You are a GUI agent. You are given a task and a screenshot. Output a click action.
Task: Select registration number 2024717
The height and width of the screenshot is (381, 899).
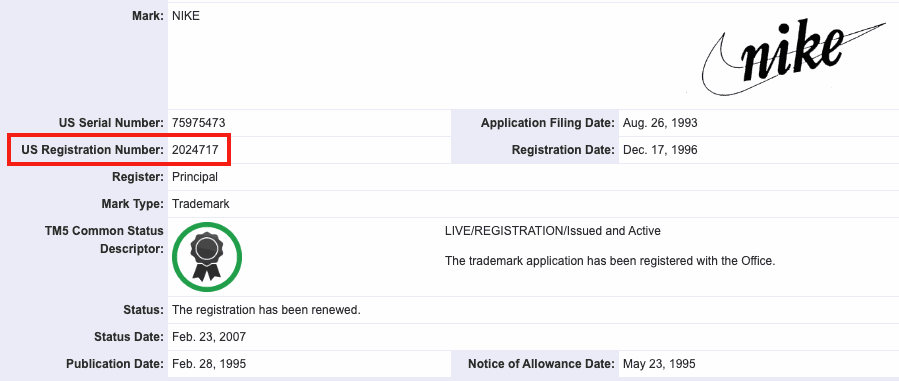(195, 150)
